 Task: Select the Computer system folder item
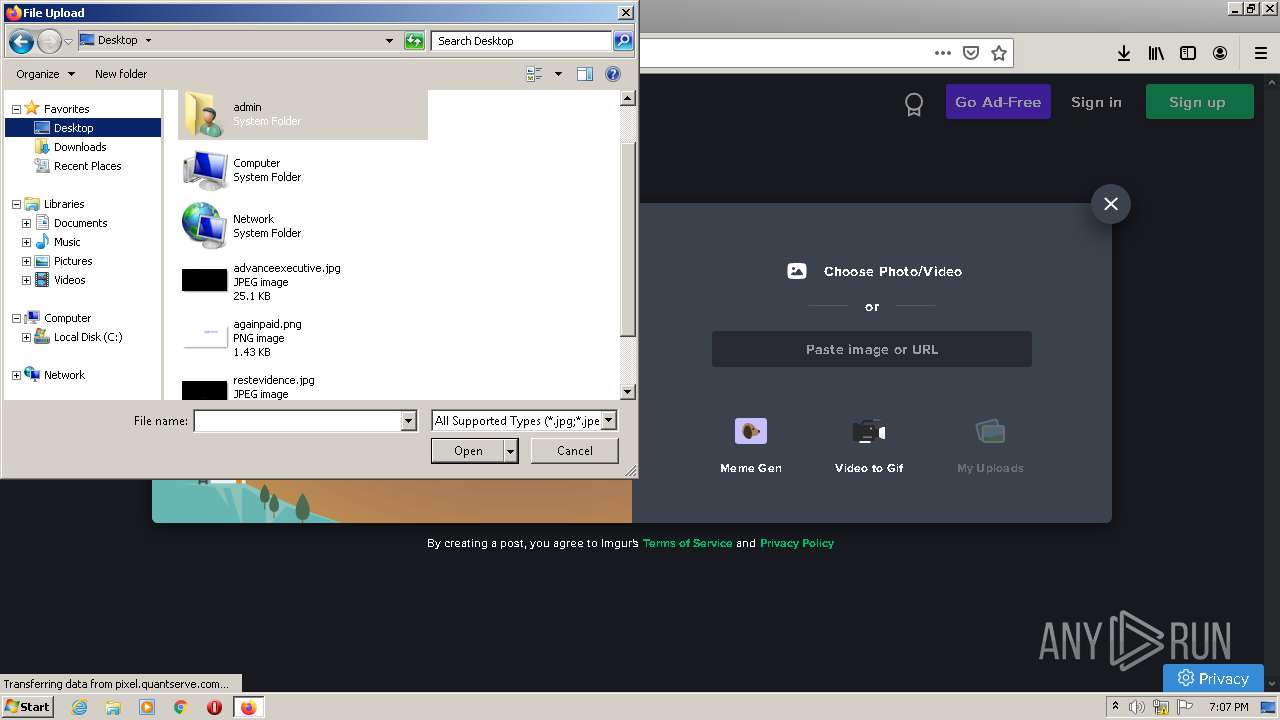pos(303,170)
